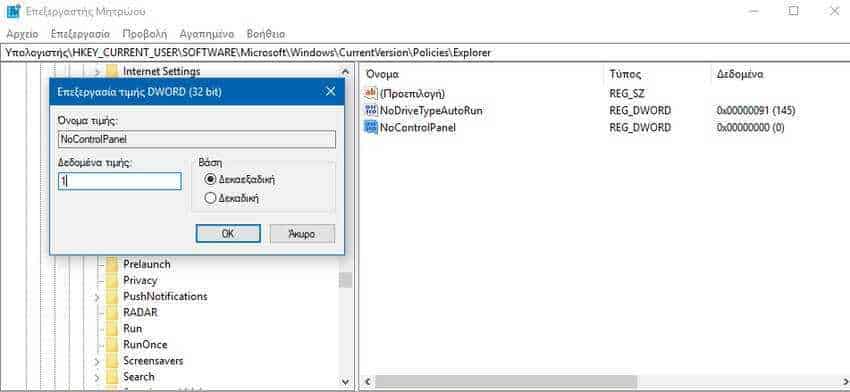Screen dimensions: 850x392
Task: Click the RunOnce folder icon
Action: pos(112,345)
